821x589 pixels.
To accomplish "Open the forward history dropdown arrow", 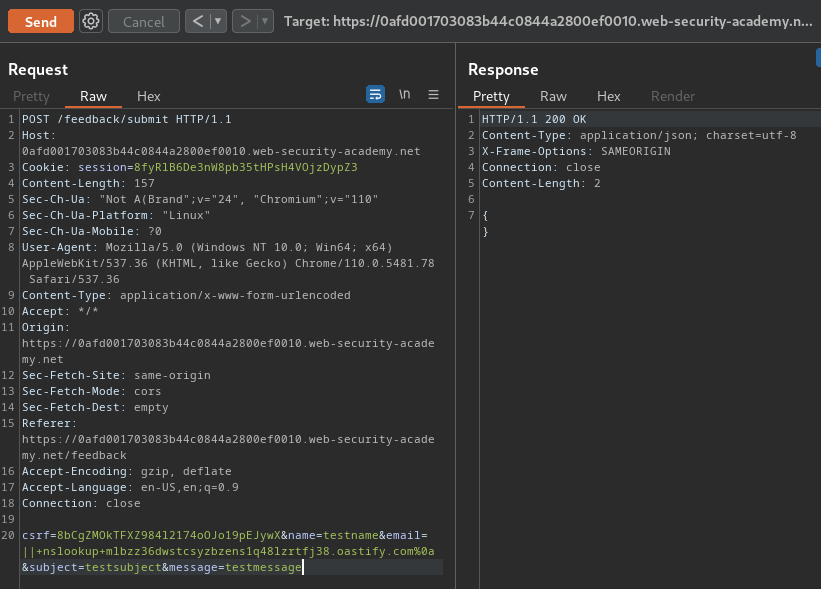I will click(x=265, y=21).
